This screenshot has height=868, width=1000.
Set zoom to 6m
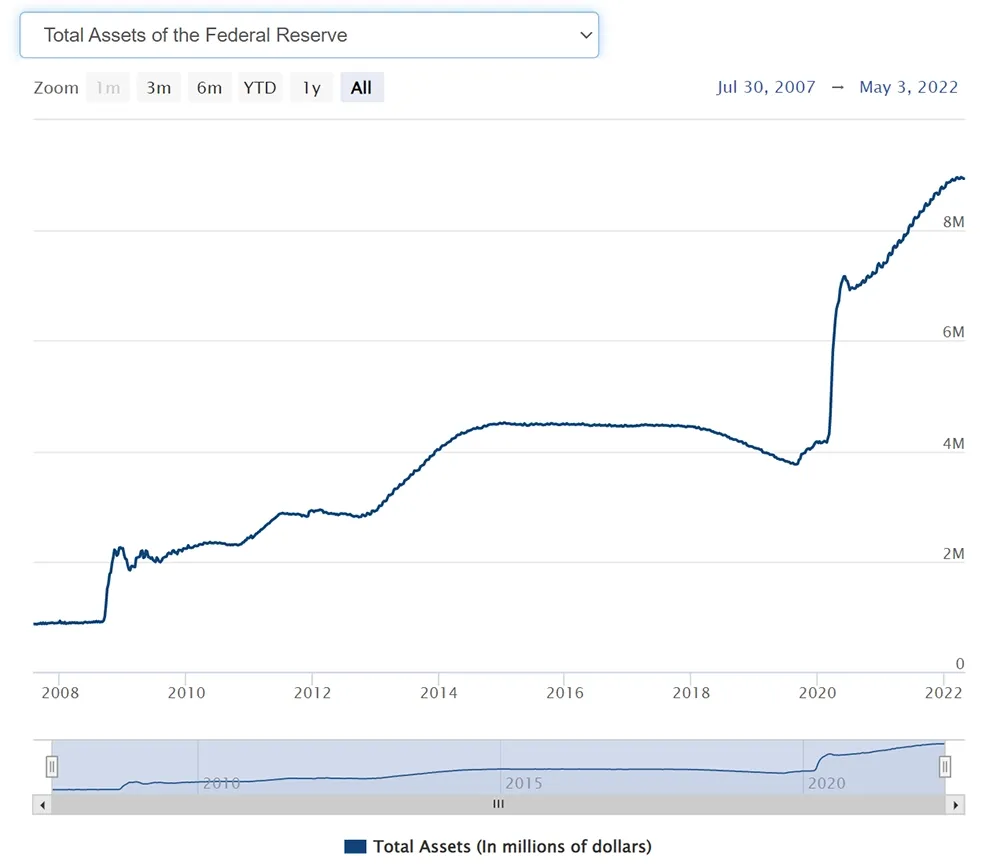[209, 87]
